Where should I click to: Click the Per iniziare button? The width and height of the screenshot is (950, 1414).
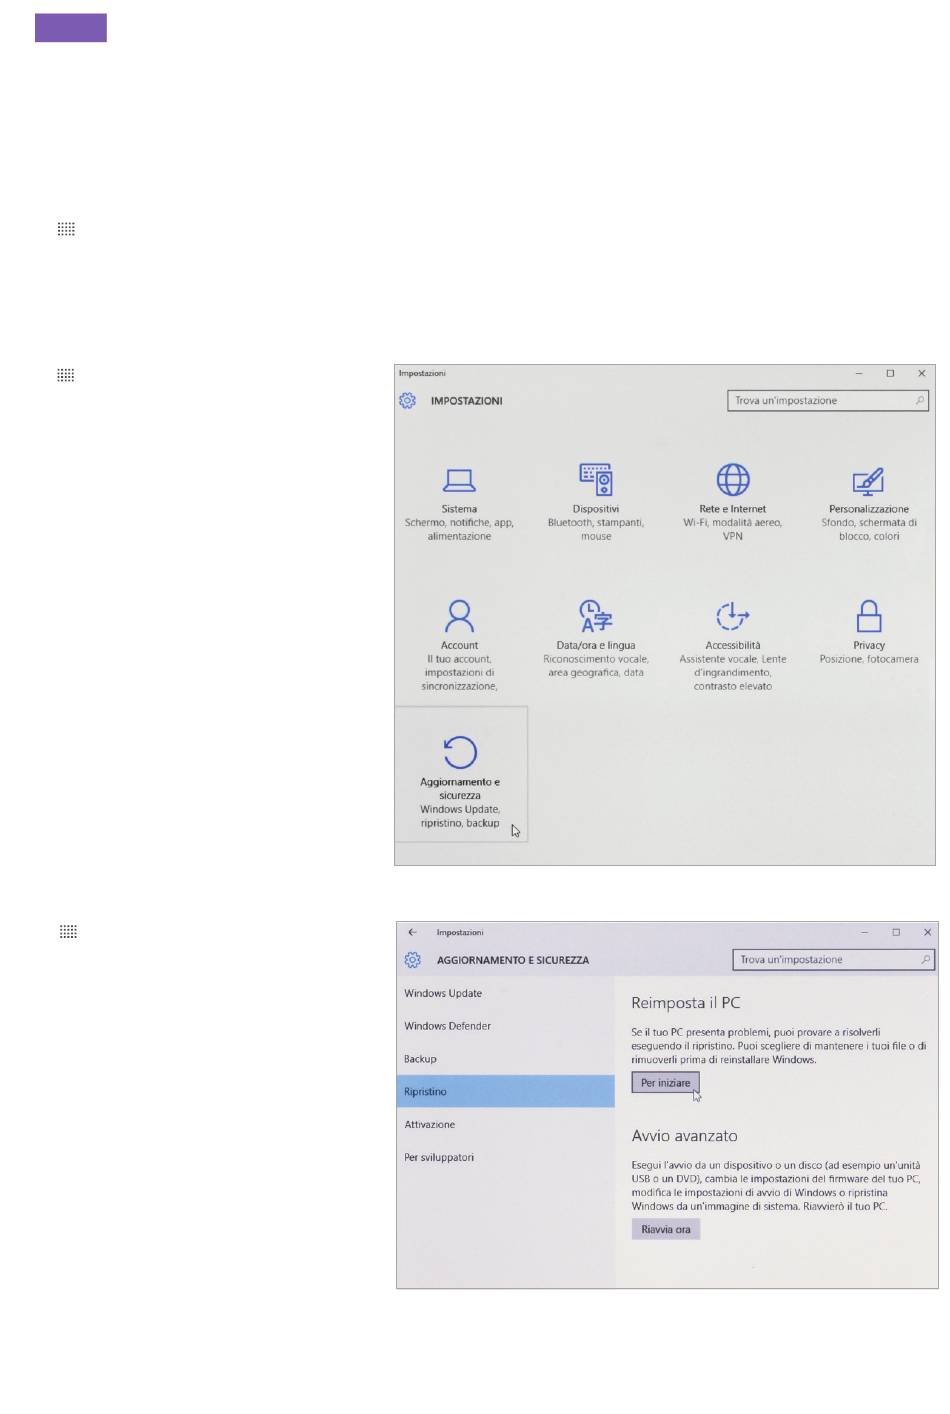tap(666, 1083)
